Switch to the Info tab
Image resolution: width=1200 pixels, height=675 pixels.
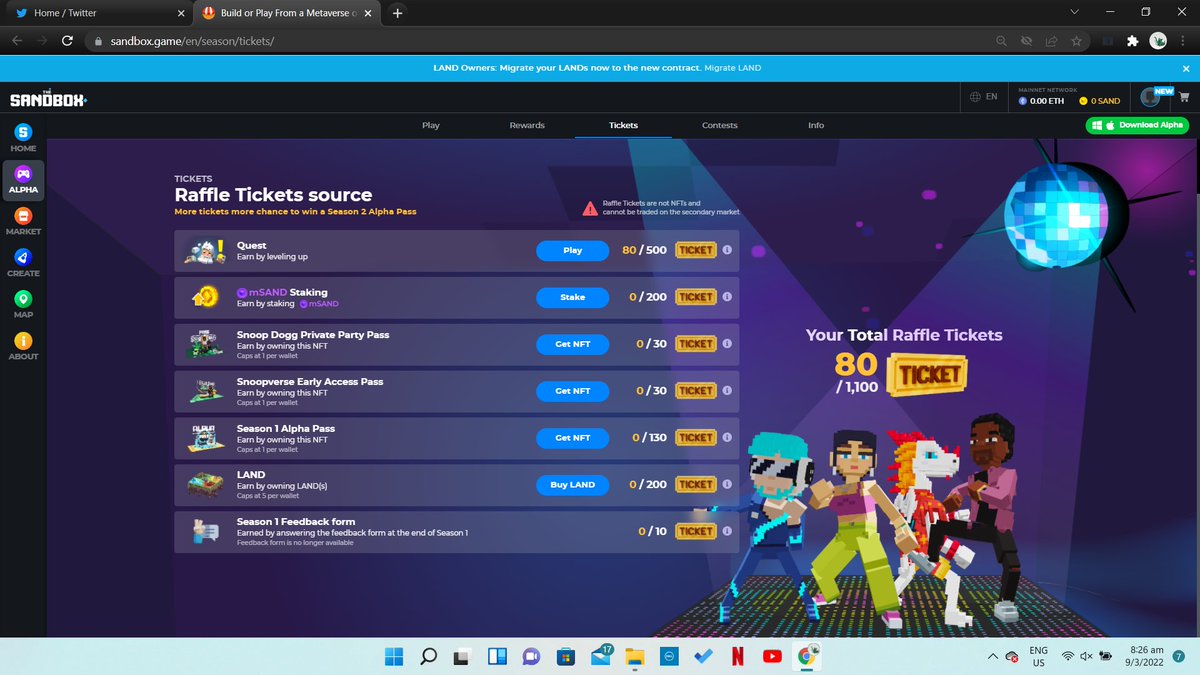[x=816, y=125]
